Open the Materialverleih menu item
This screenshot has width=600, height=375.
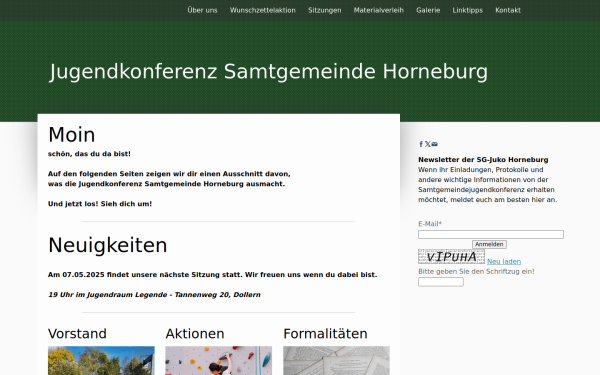[x=378, y=10]
